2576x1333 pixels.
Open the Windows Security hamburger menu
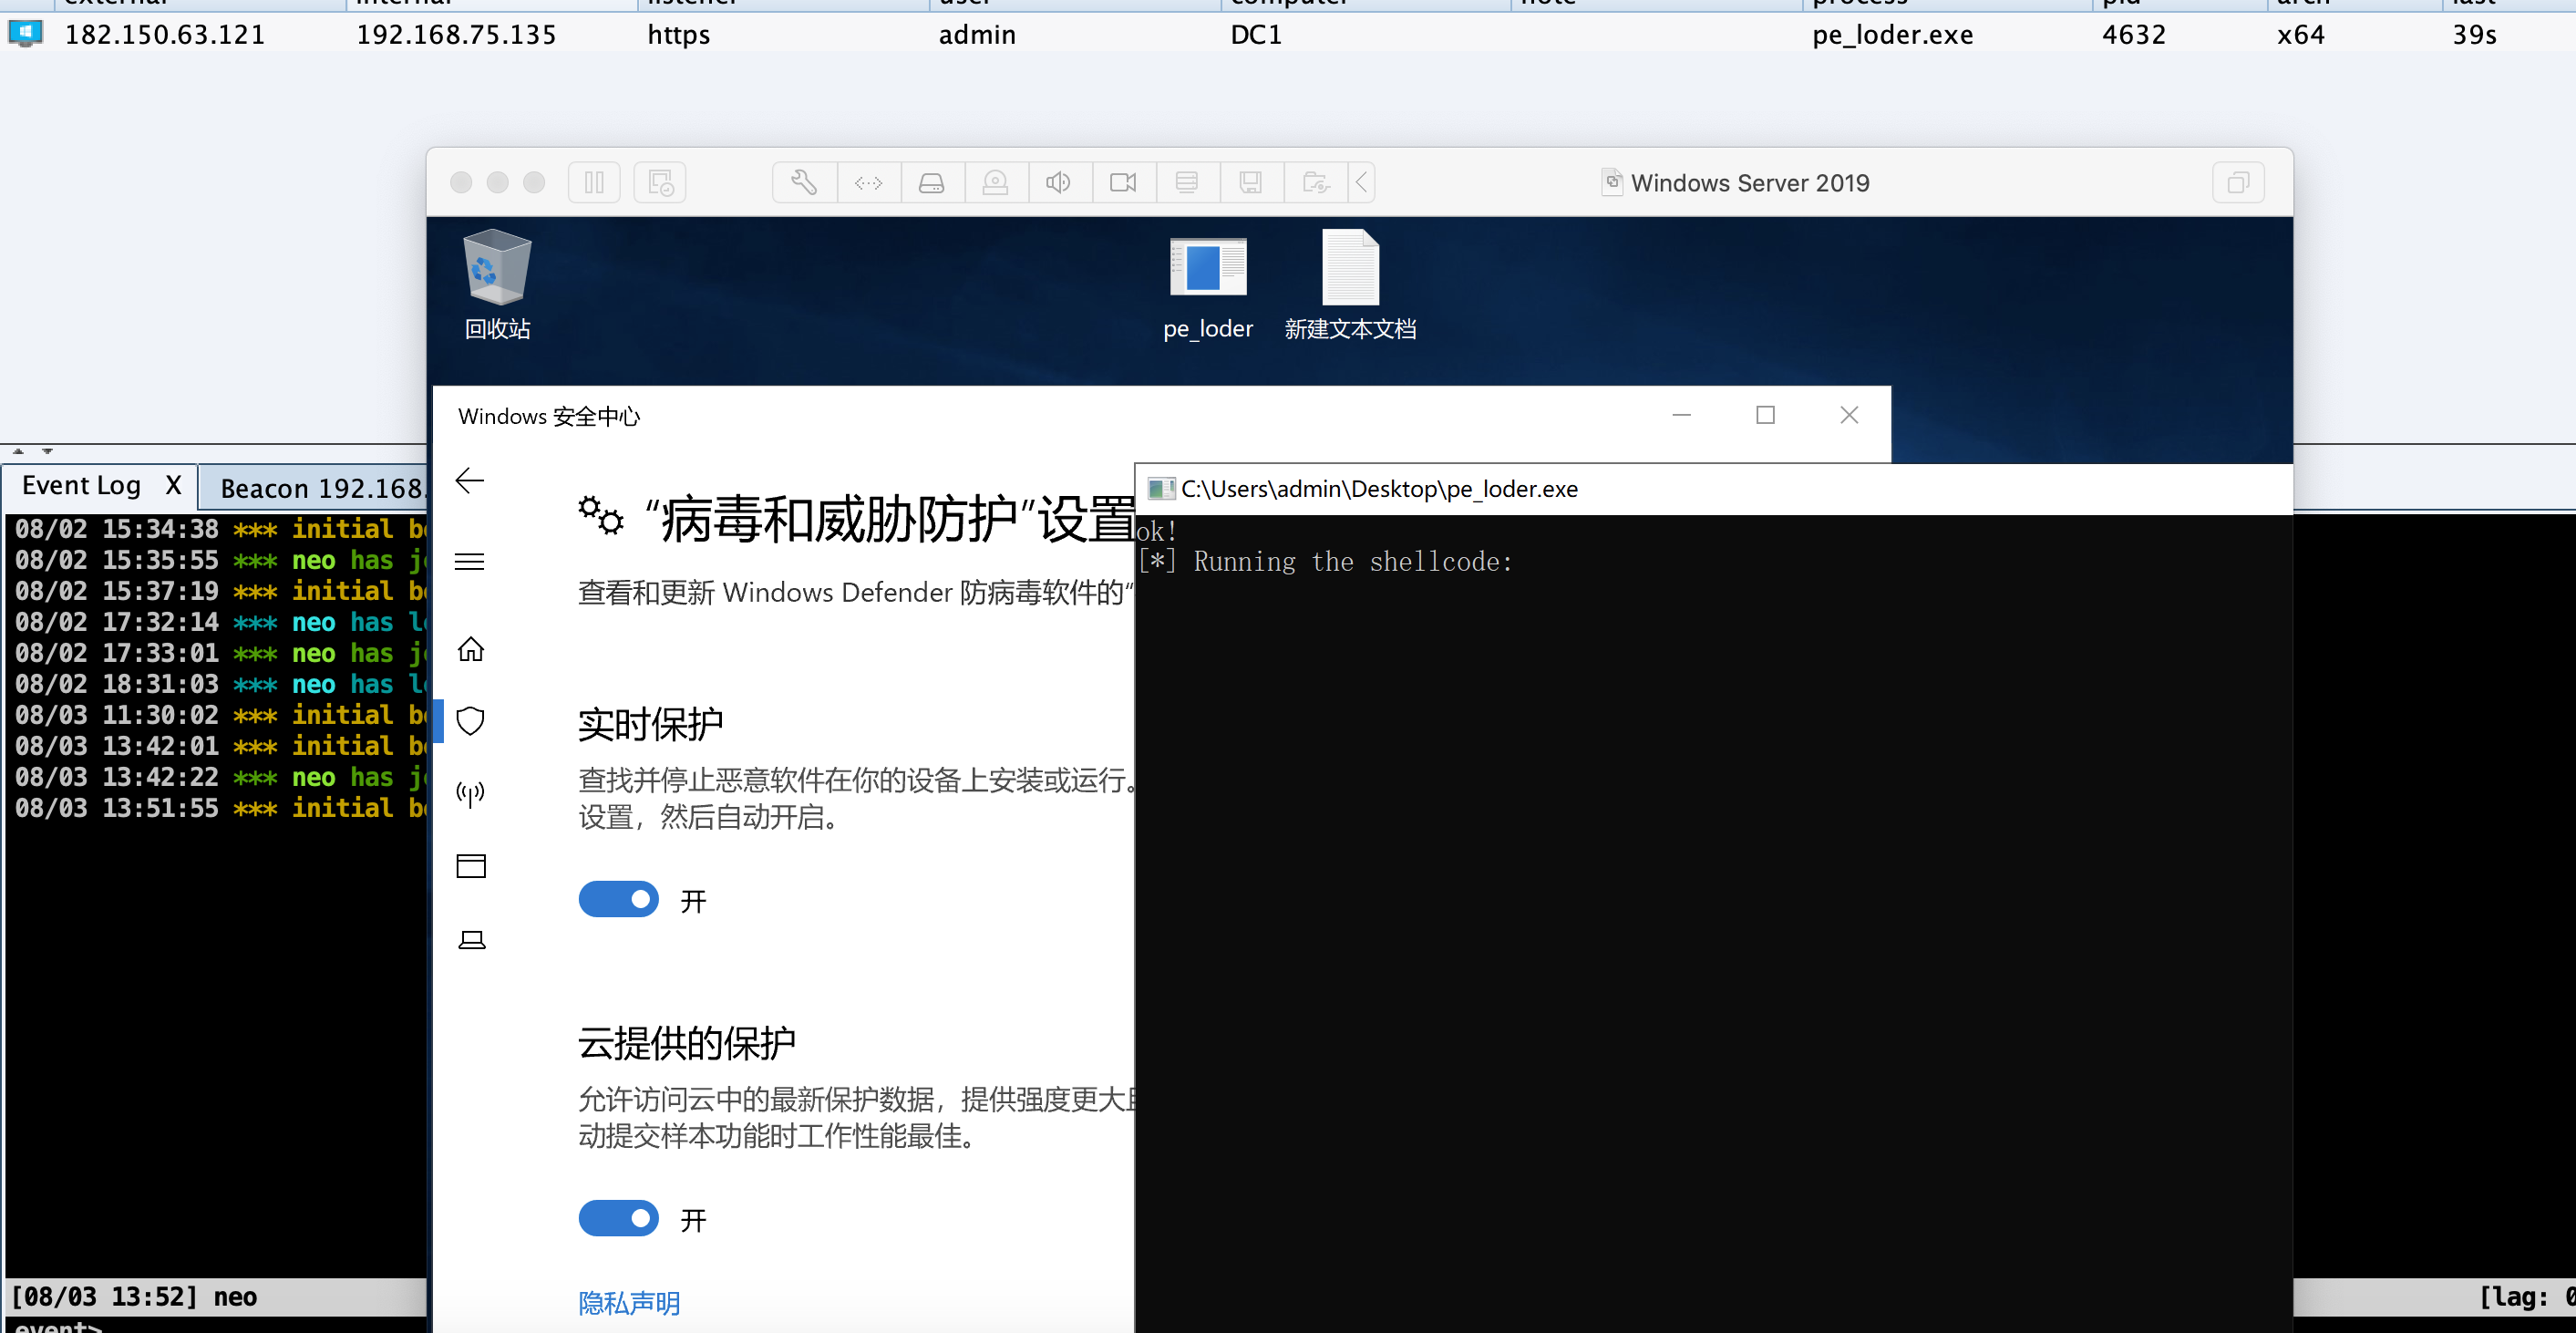click(x=469, y=561)
